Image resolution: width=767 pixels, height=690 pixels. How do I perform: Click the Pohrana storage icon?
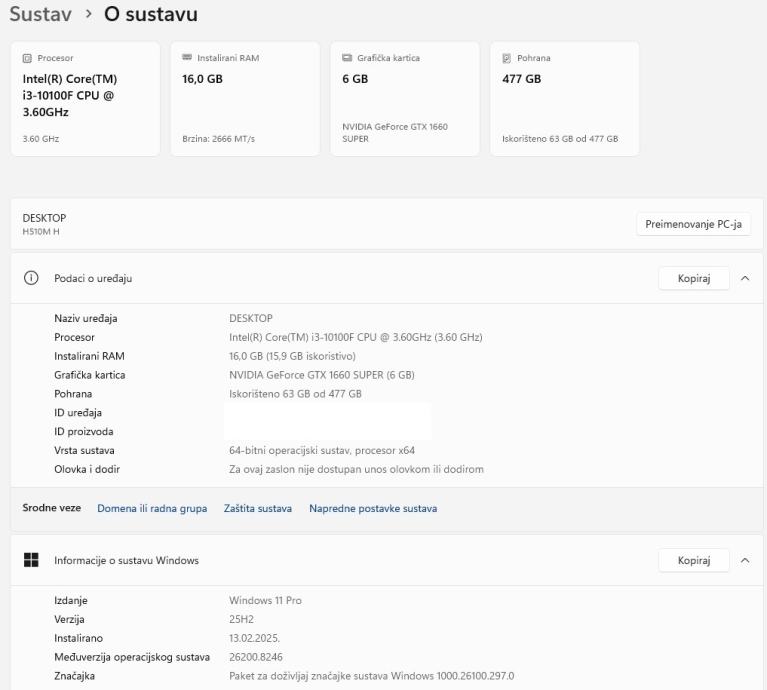507,58
